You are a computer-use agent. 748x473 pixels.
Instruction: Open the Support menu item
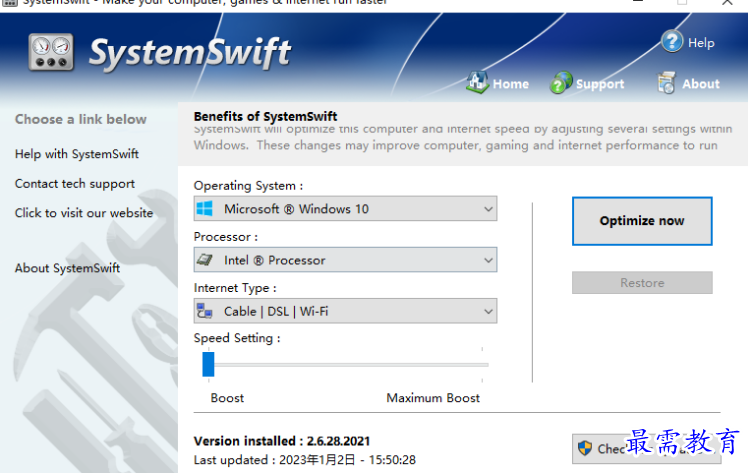(600, 84)
